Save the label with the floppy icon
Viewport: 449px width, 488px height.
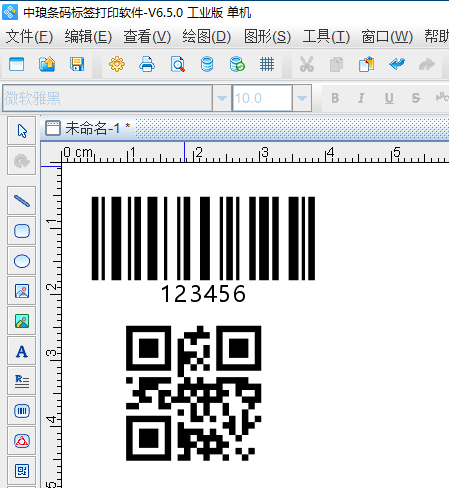(77, 64)
